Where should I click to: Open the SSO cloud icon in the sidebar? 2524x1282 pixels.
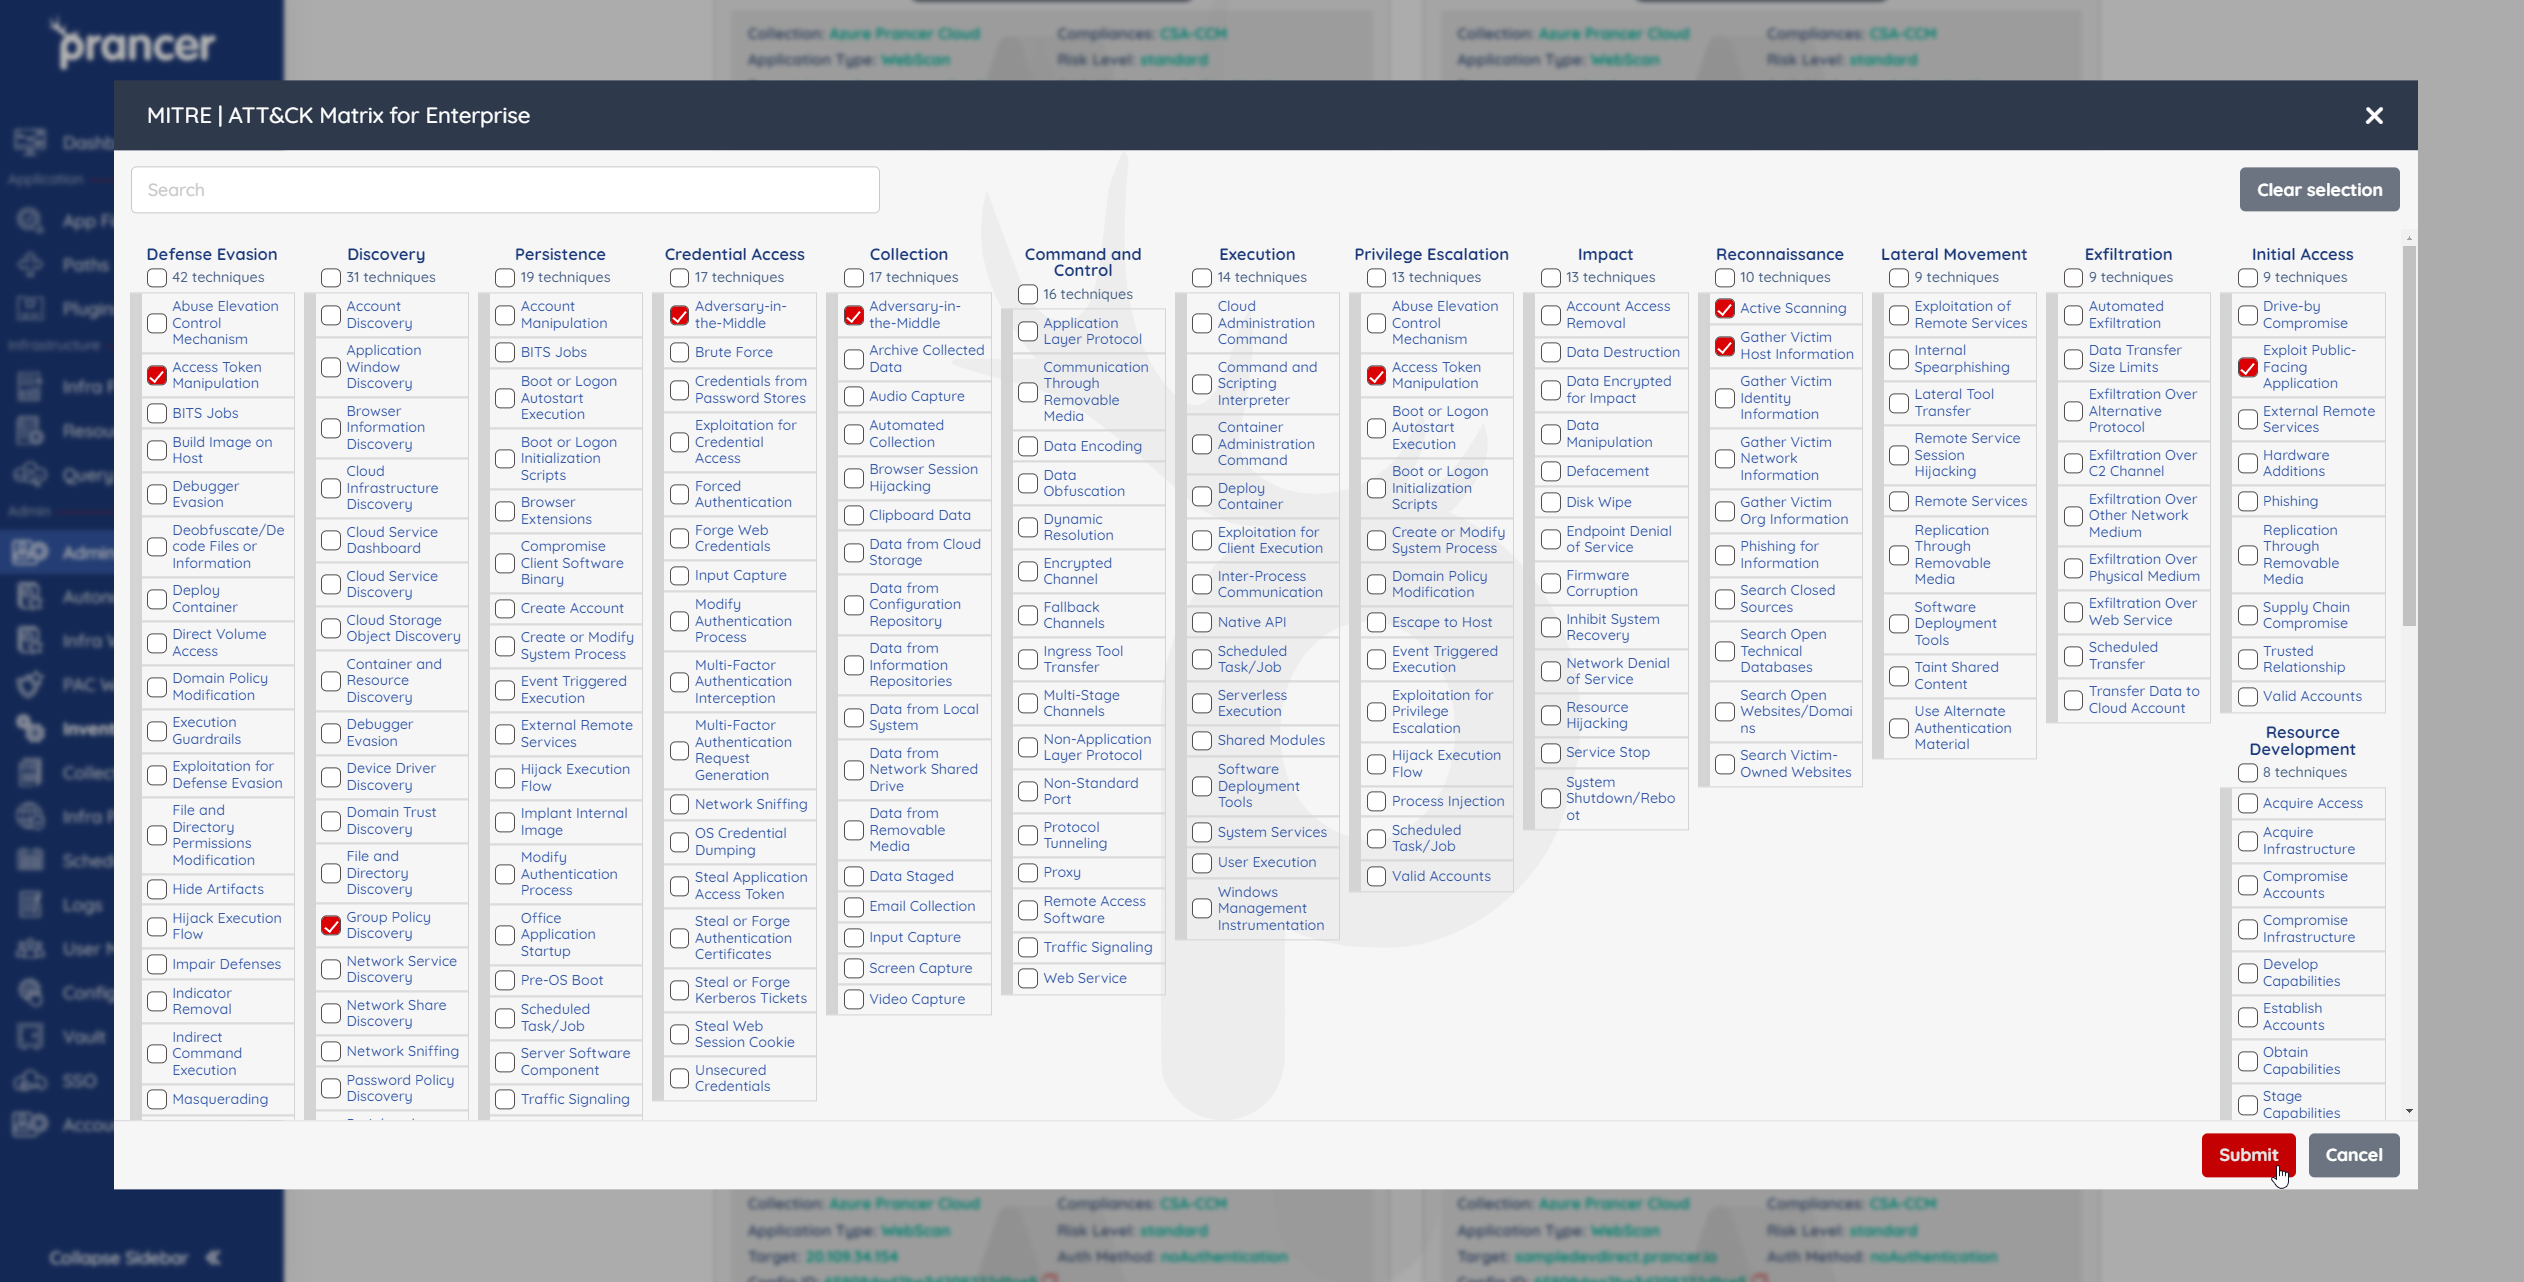(x=30, y=1081)
